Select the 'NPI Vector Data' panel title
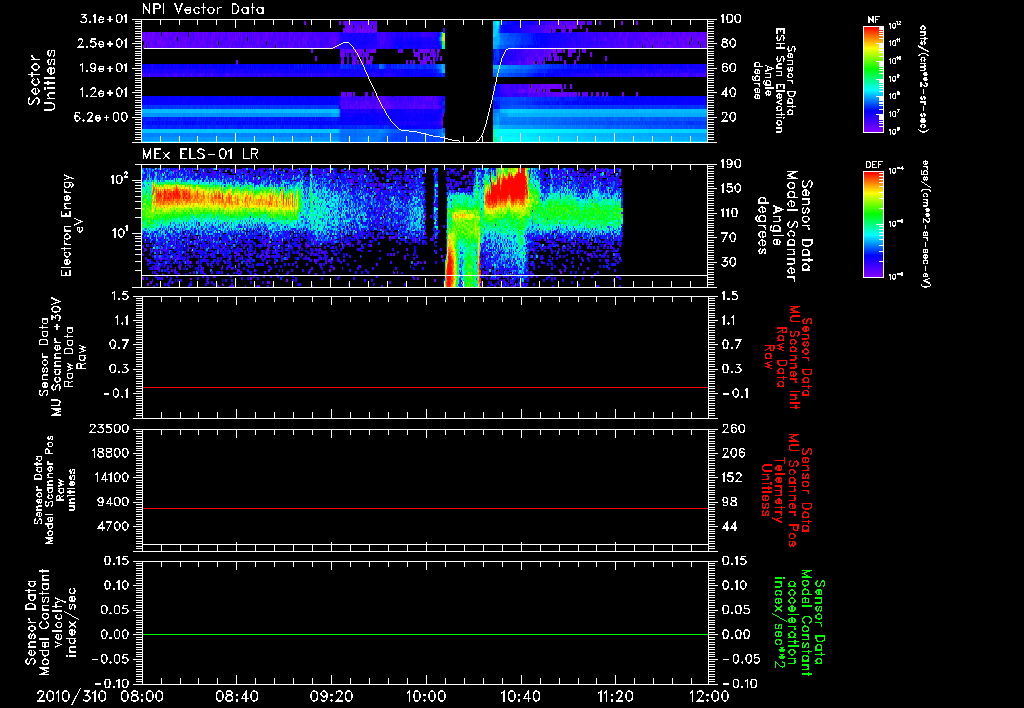The width and height of the screenshot is (1024, 708). pyautogui.click(x=203, y=9)
